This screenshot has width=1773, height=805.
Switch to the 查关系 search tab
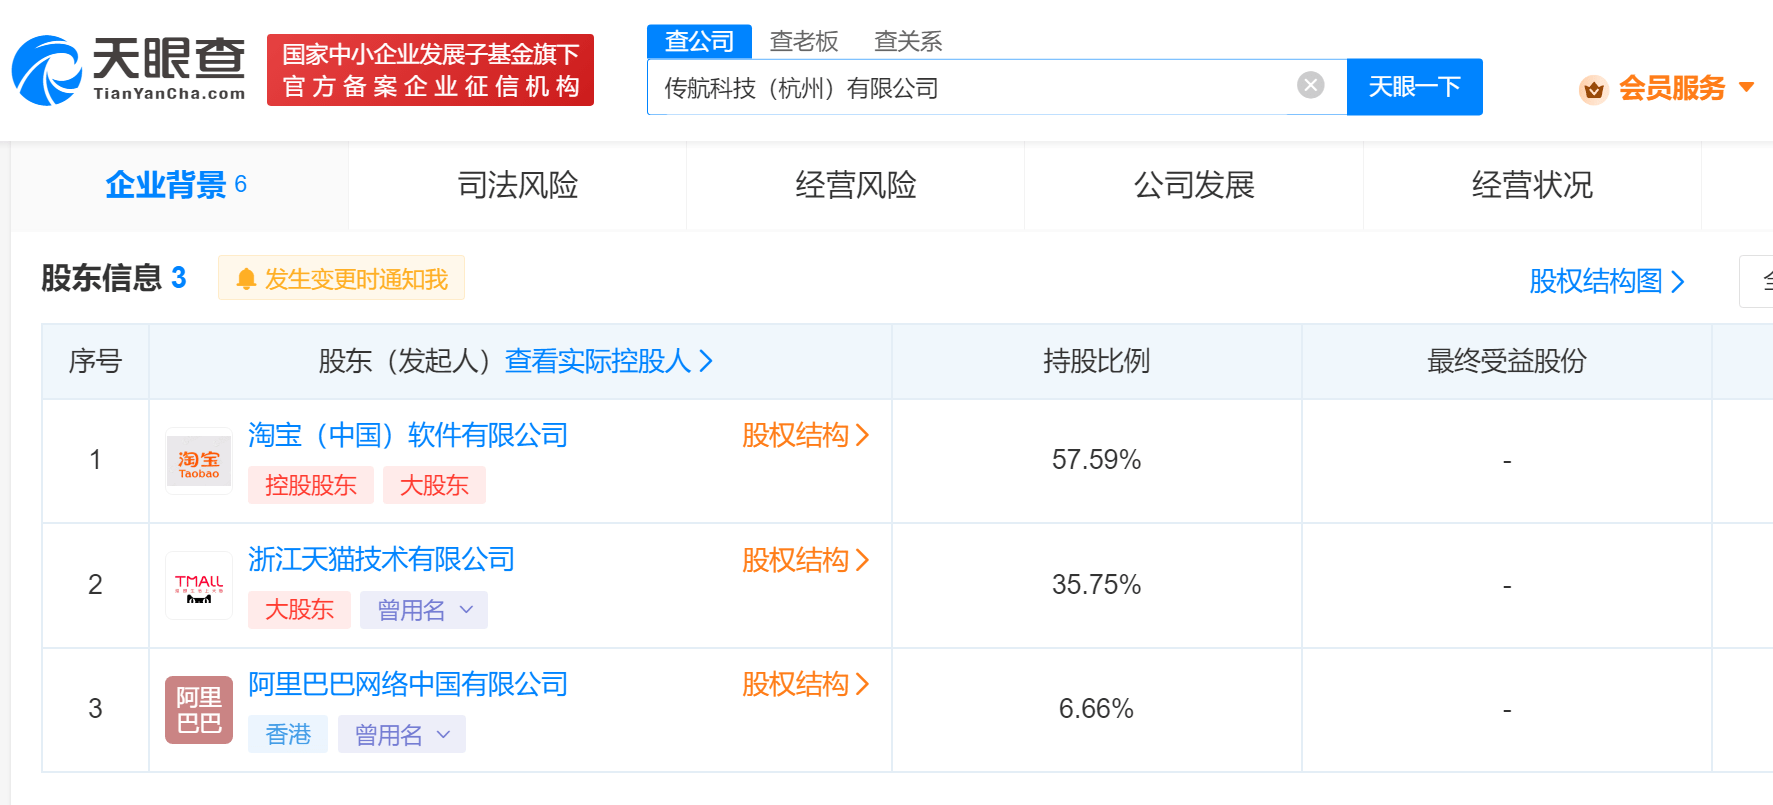point(908,42)
